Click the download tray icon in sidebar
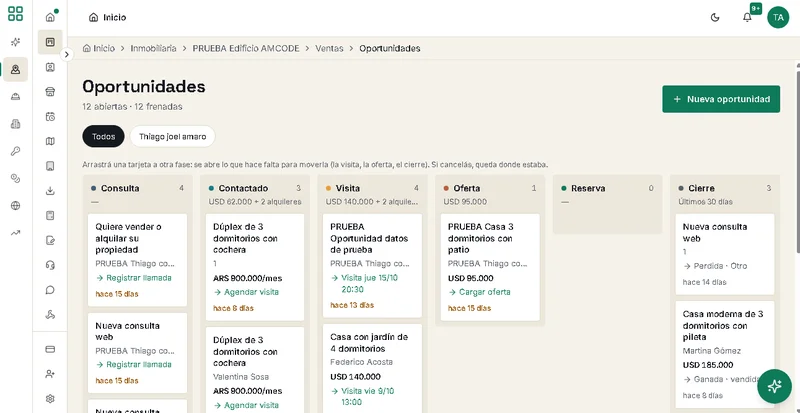This screenshot has width=800, height=413. (x=50, y=191)
